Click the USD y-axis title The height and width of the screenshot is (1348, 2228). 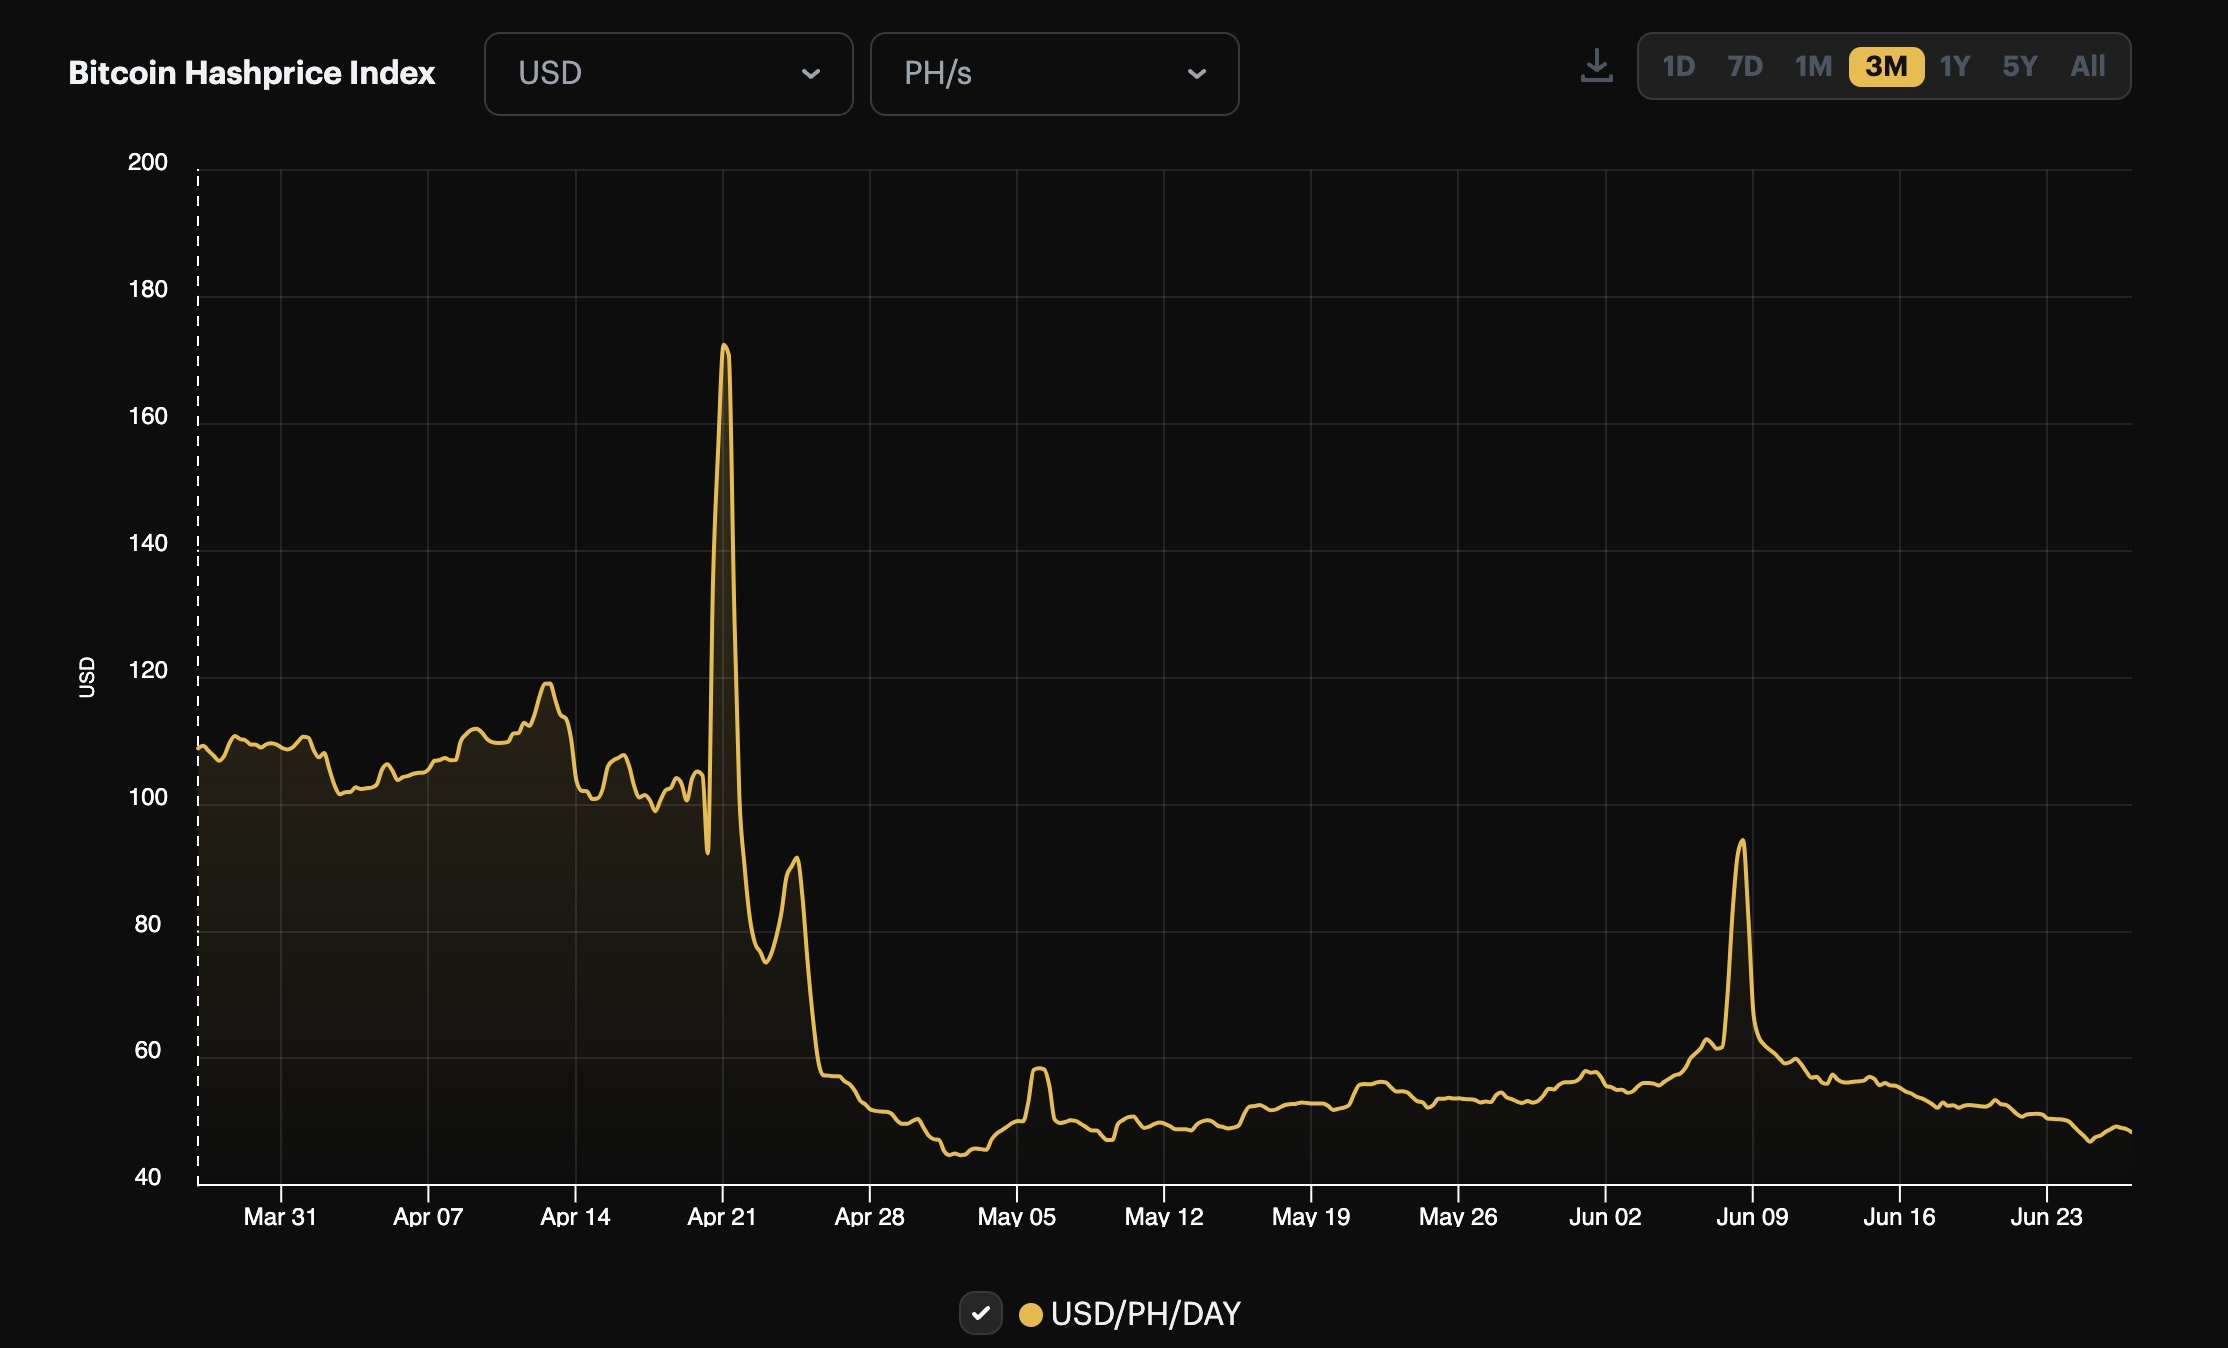[x=87, y=677]
